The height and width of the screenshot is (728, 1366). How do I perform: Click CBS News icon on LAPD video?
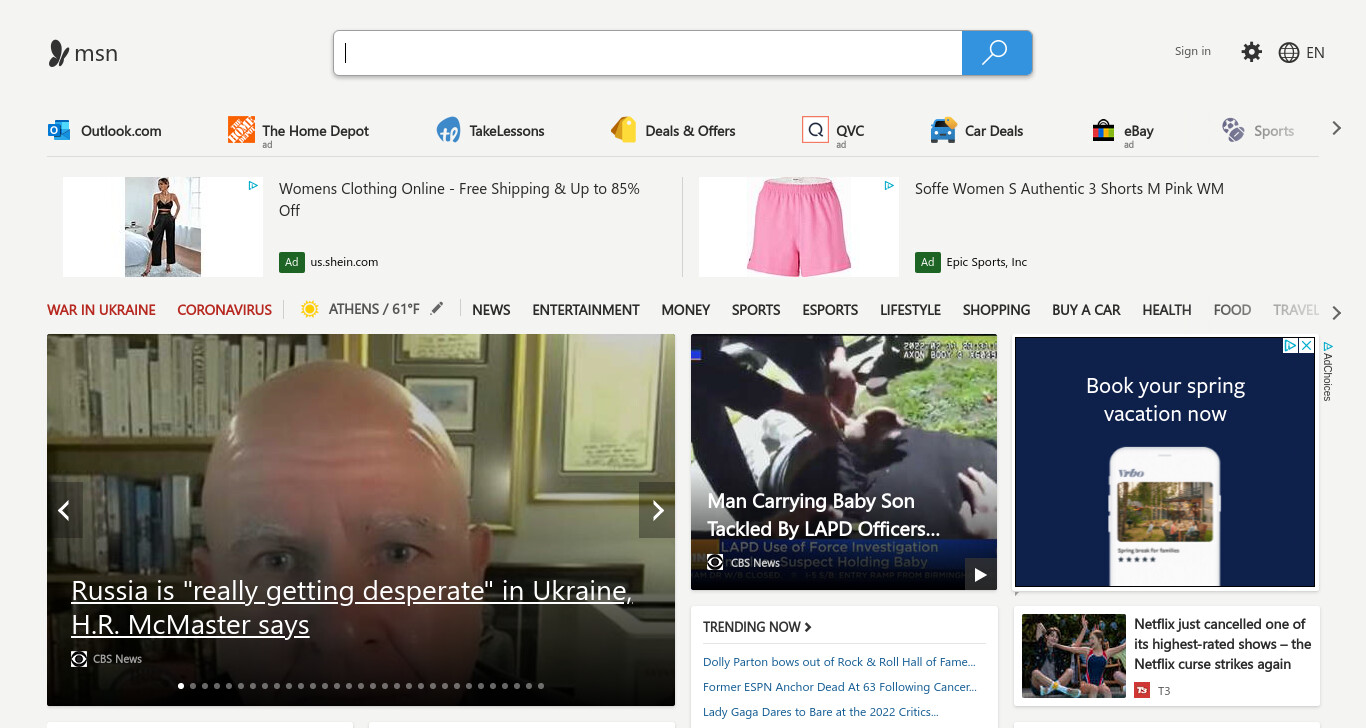[715, 563]
